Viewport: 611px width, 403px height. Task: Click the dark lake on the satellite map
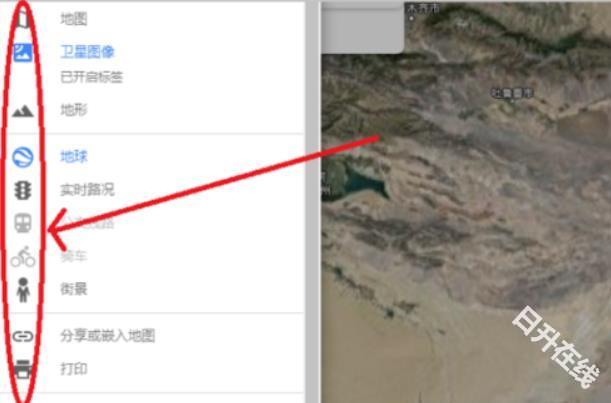click(x=364, y=183)
